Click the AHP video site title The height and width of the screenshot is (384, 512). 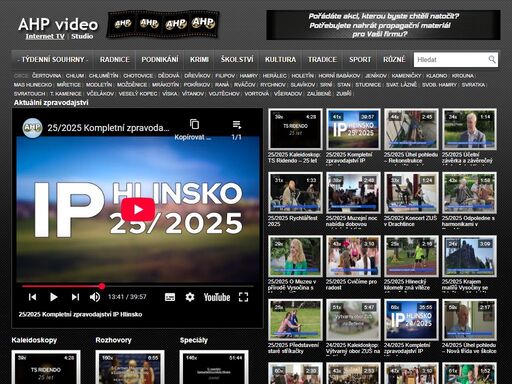click(58, 24)
